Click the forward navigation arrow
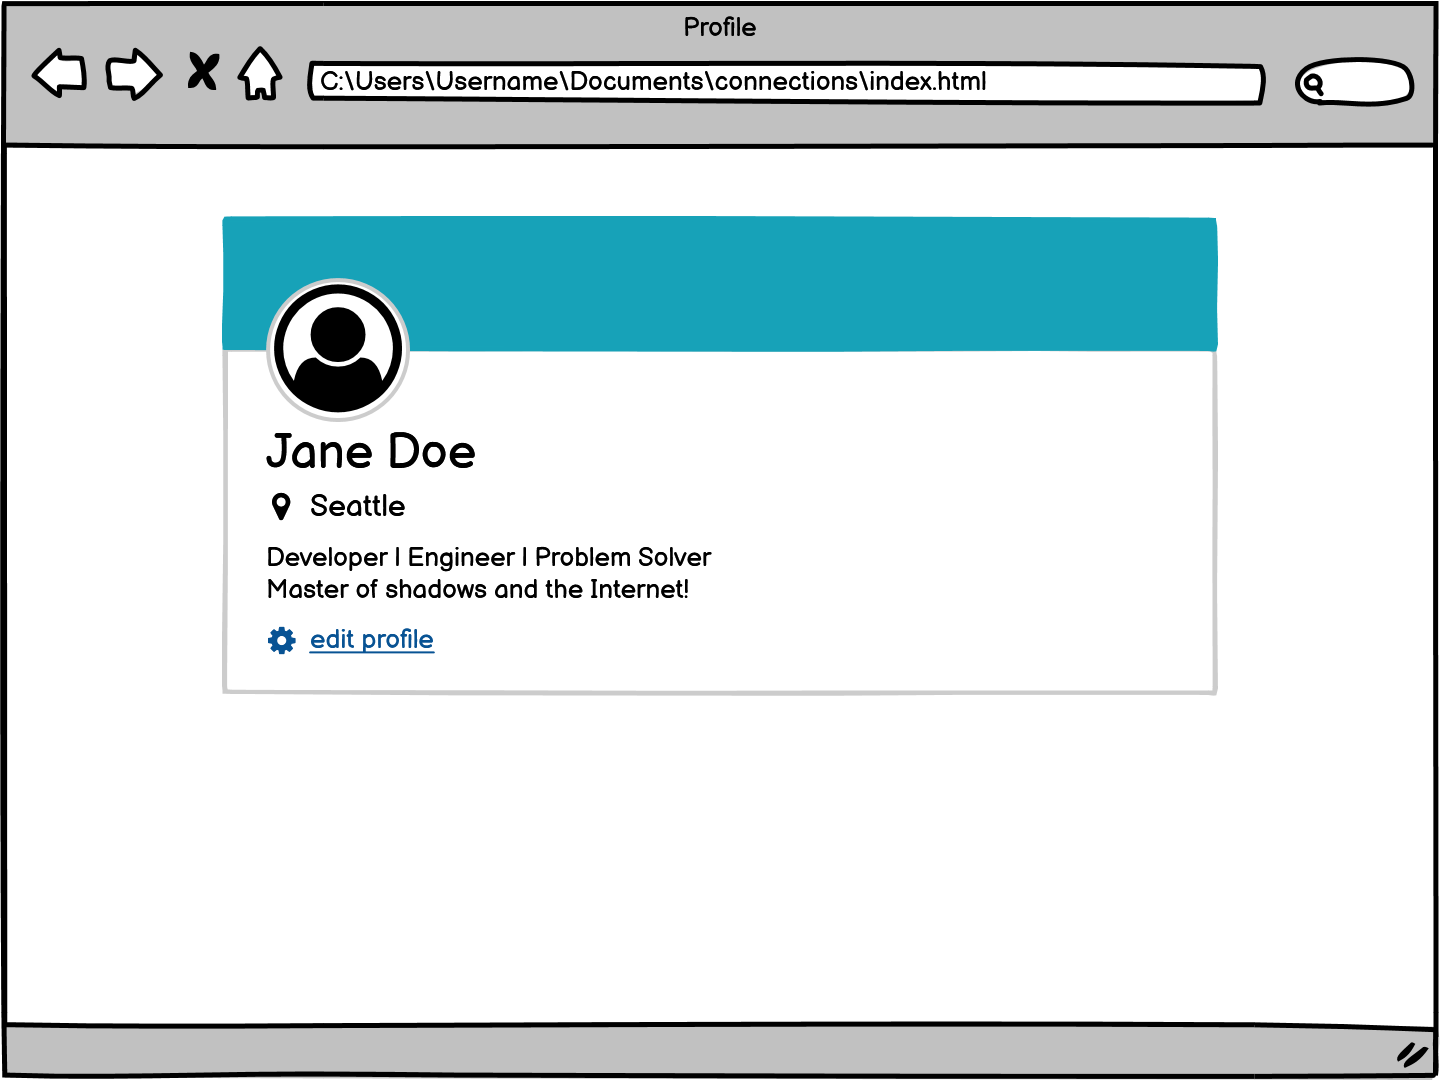 [133, 73]
